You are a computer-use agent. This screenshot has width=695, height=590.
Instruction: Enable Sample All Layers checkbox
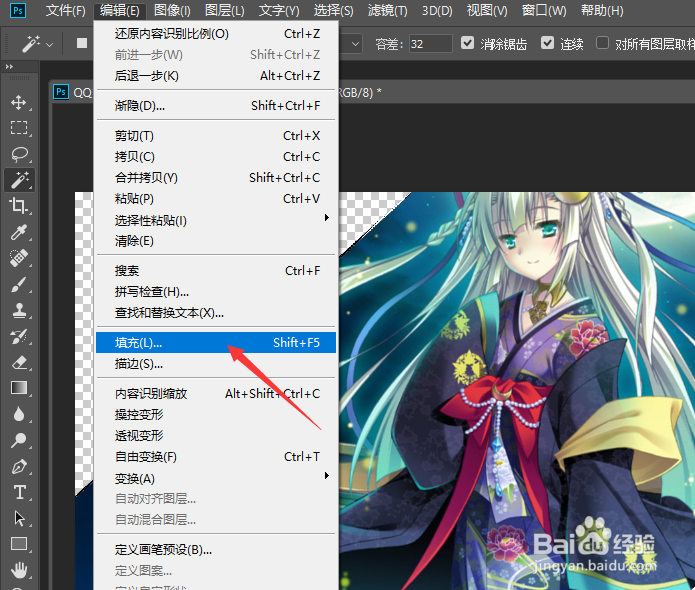(602, 43)
